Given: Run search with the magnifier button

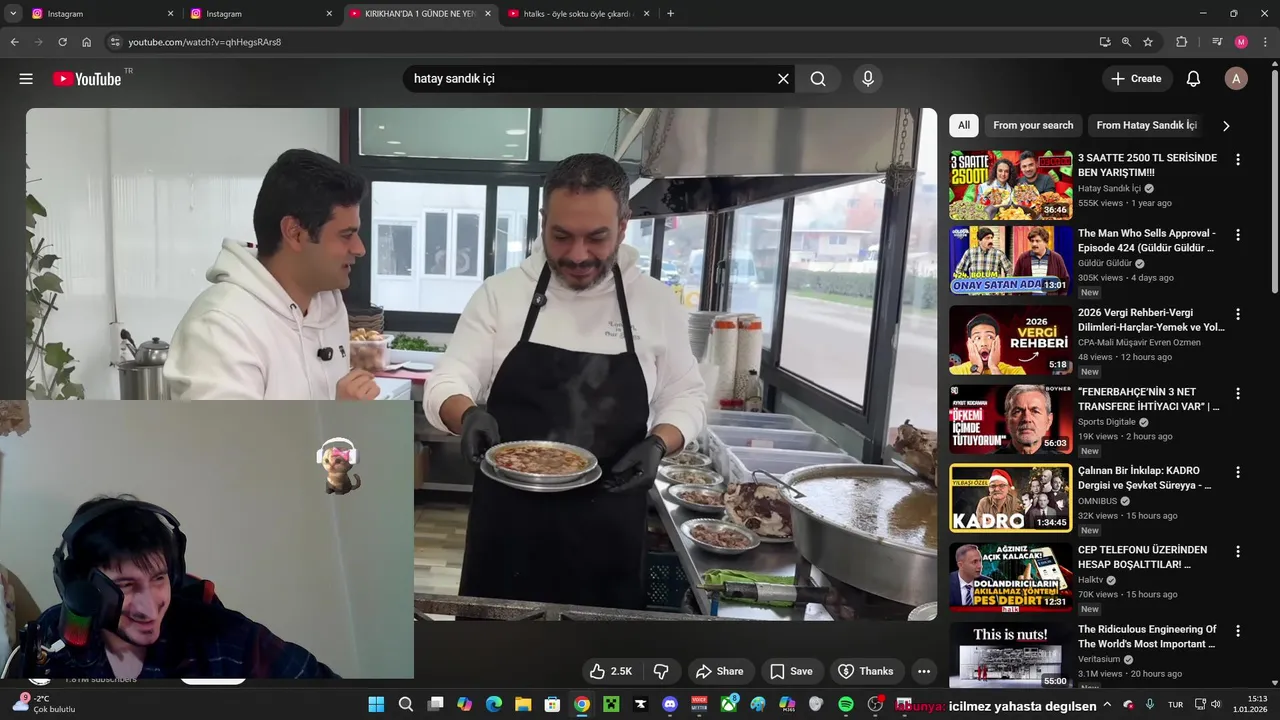Looking at the screenshot, I should click(x=818, y=79).
